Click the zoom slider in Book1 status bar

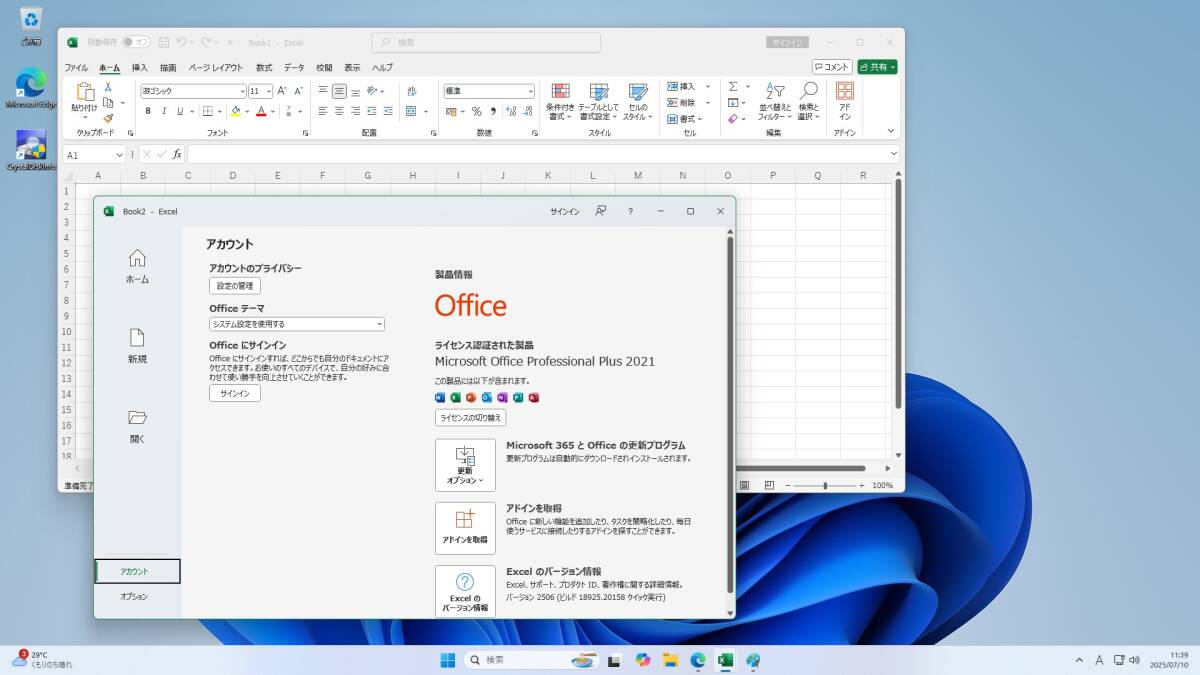point(825,485)
